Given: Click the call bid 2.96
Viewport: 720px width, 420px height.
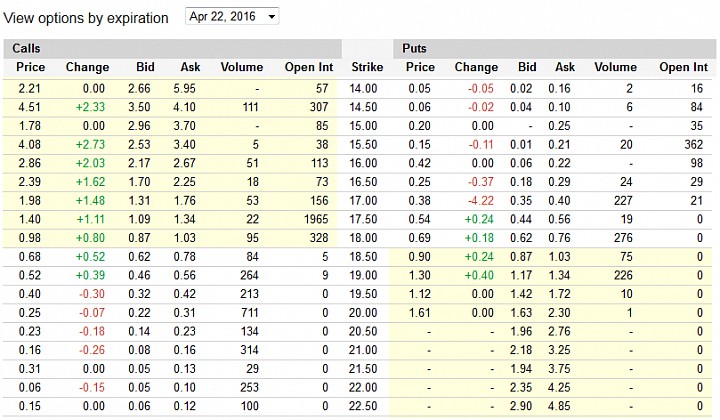Looking at the screenshot, I should [x=139, y=126].
